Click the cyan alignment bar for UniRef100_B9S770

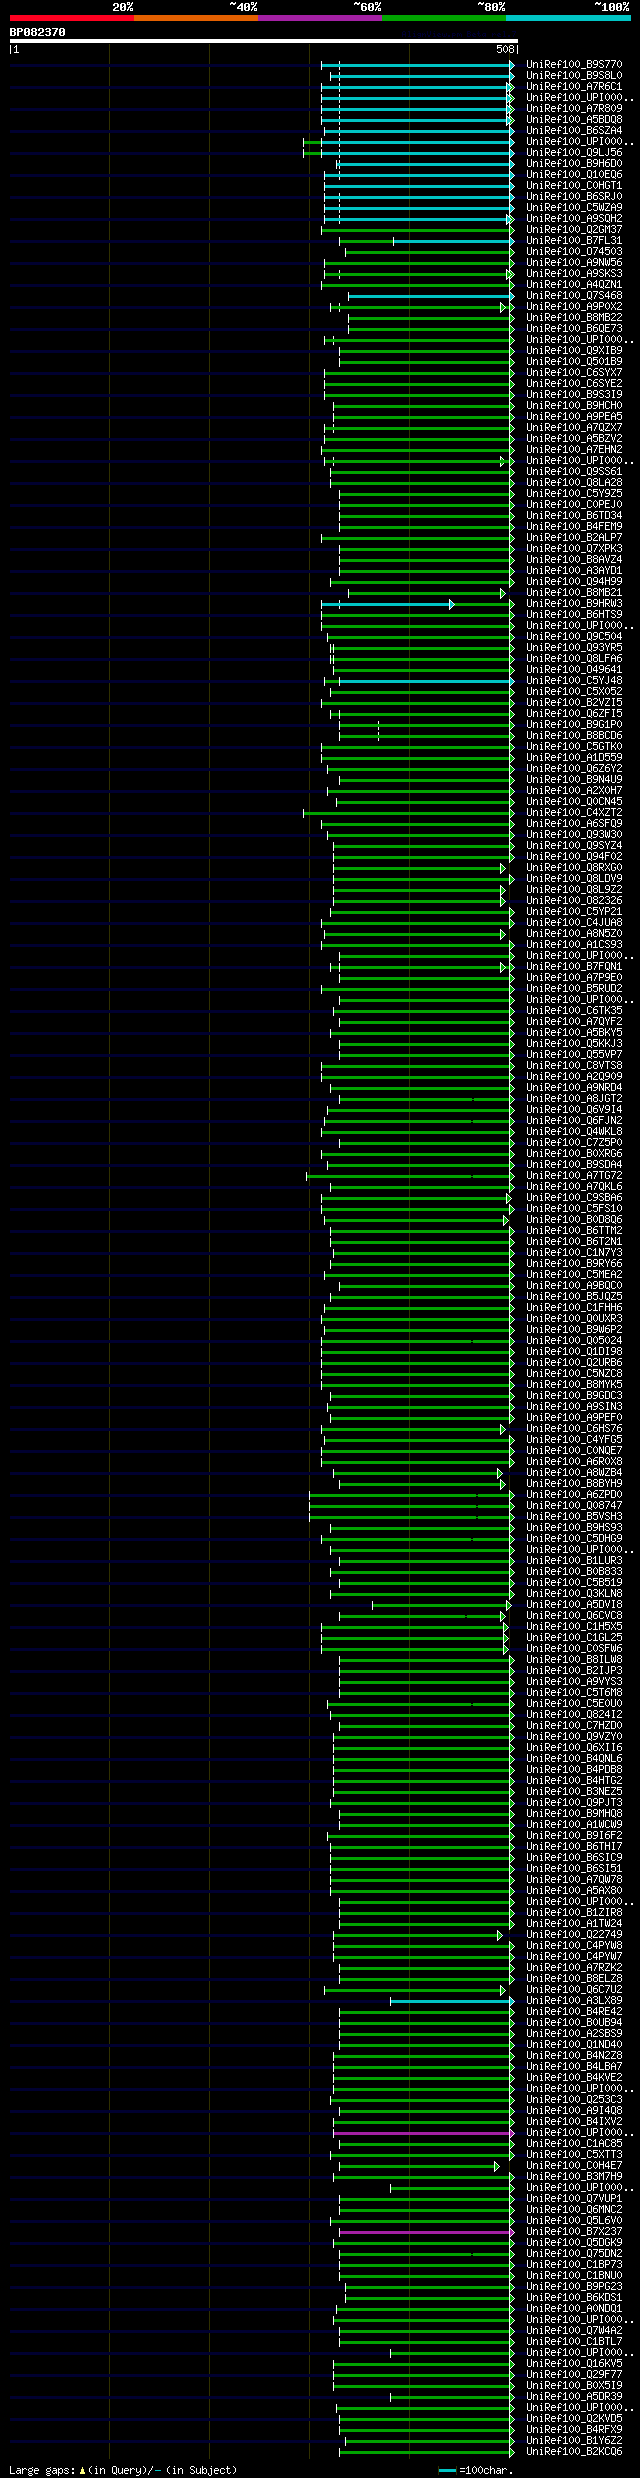417,65
